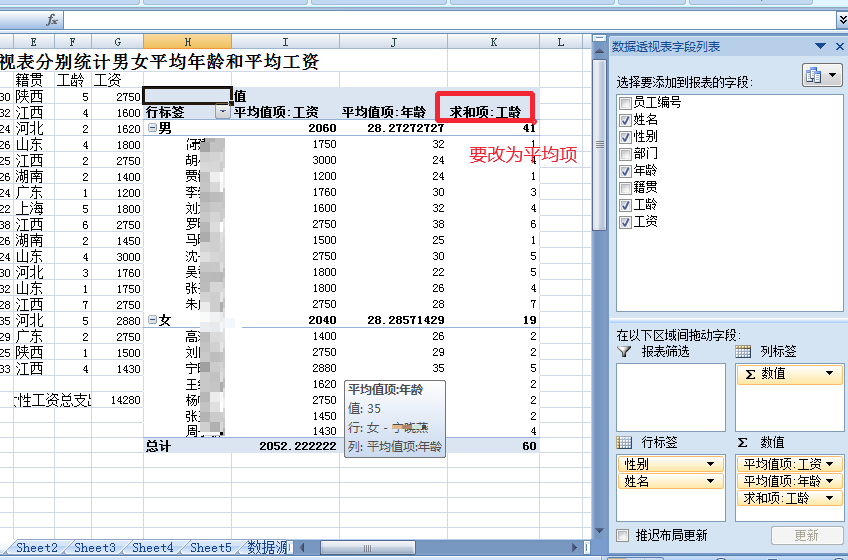Open the field list pane options arrow

[x=820, y=47]
